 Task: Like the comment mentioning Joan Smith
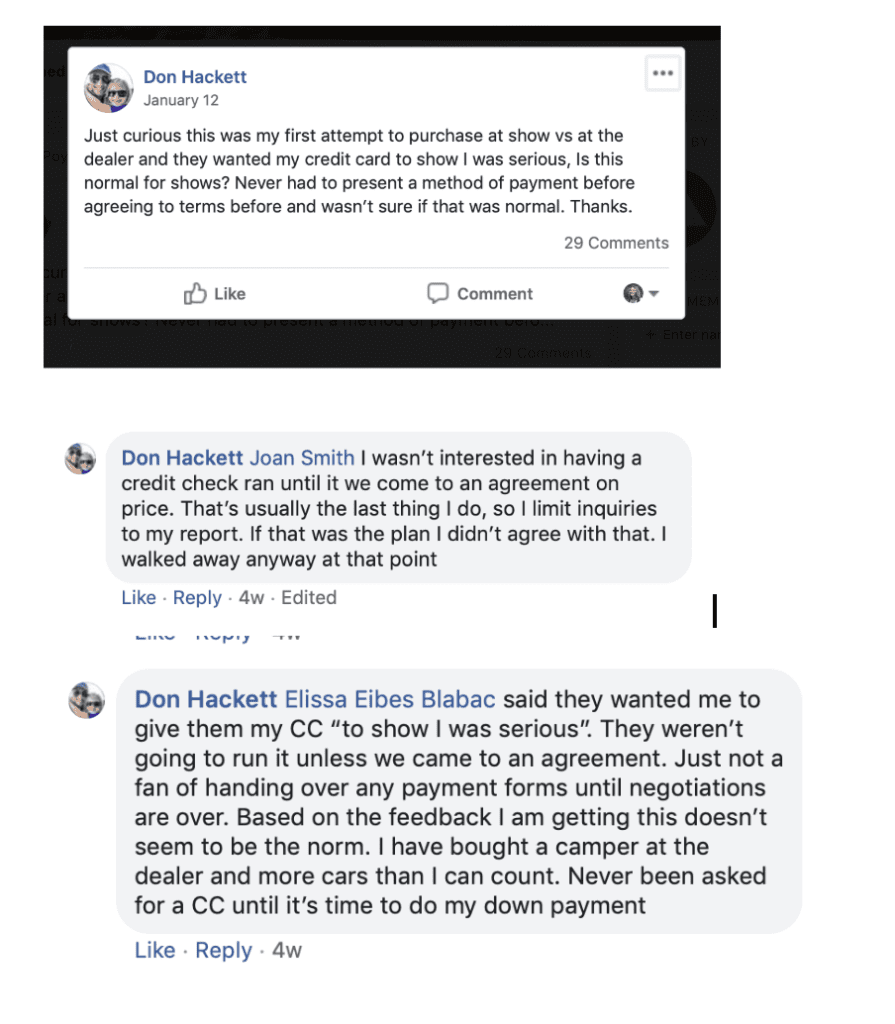[x=138, y=598]
